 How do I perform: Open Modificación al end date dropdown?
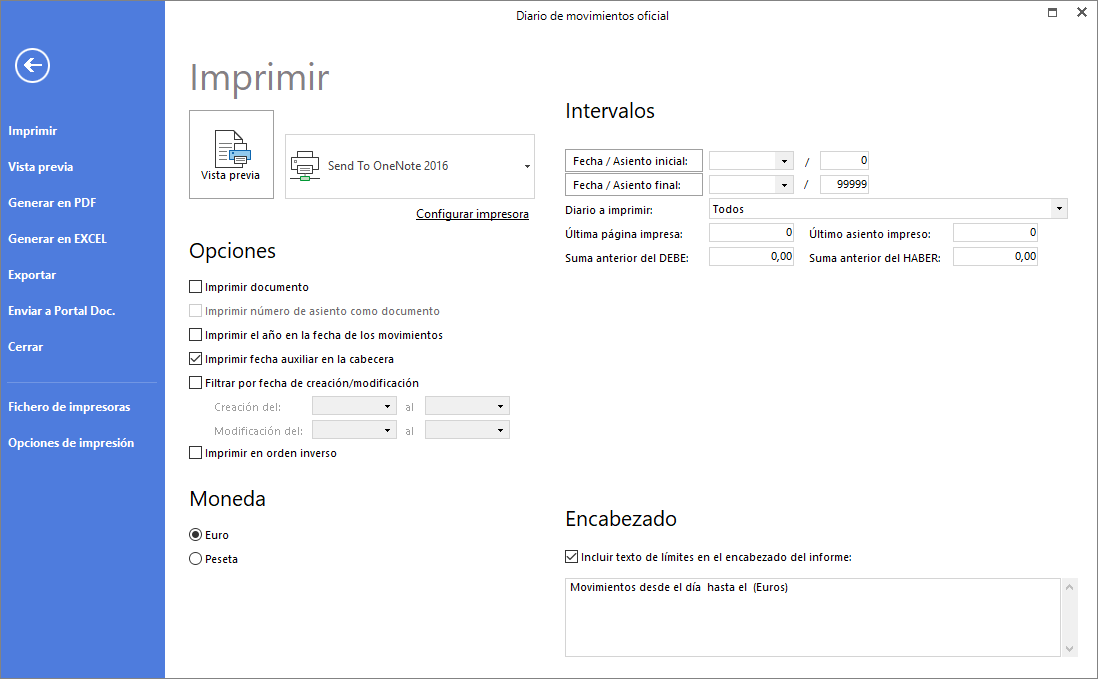[x=500, y=430]
